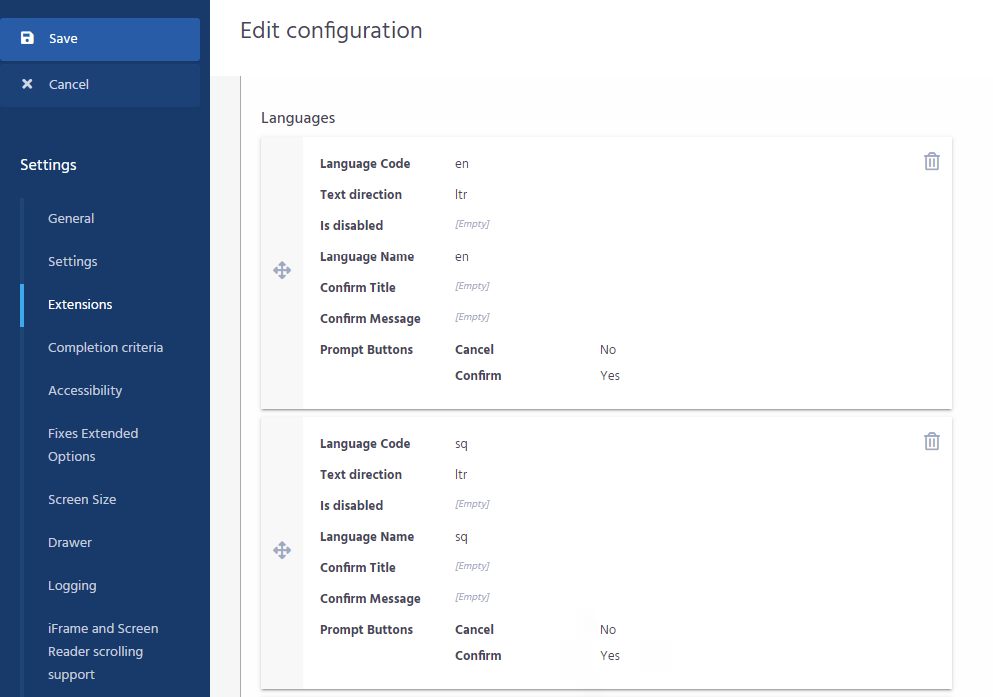993x697 pixels.
Task: Open the Drawer settings section
Action: coord(70,542)
